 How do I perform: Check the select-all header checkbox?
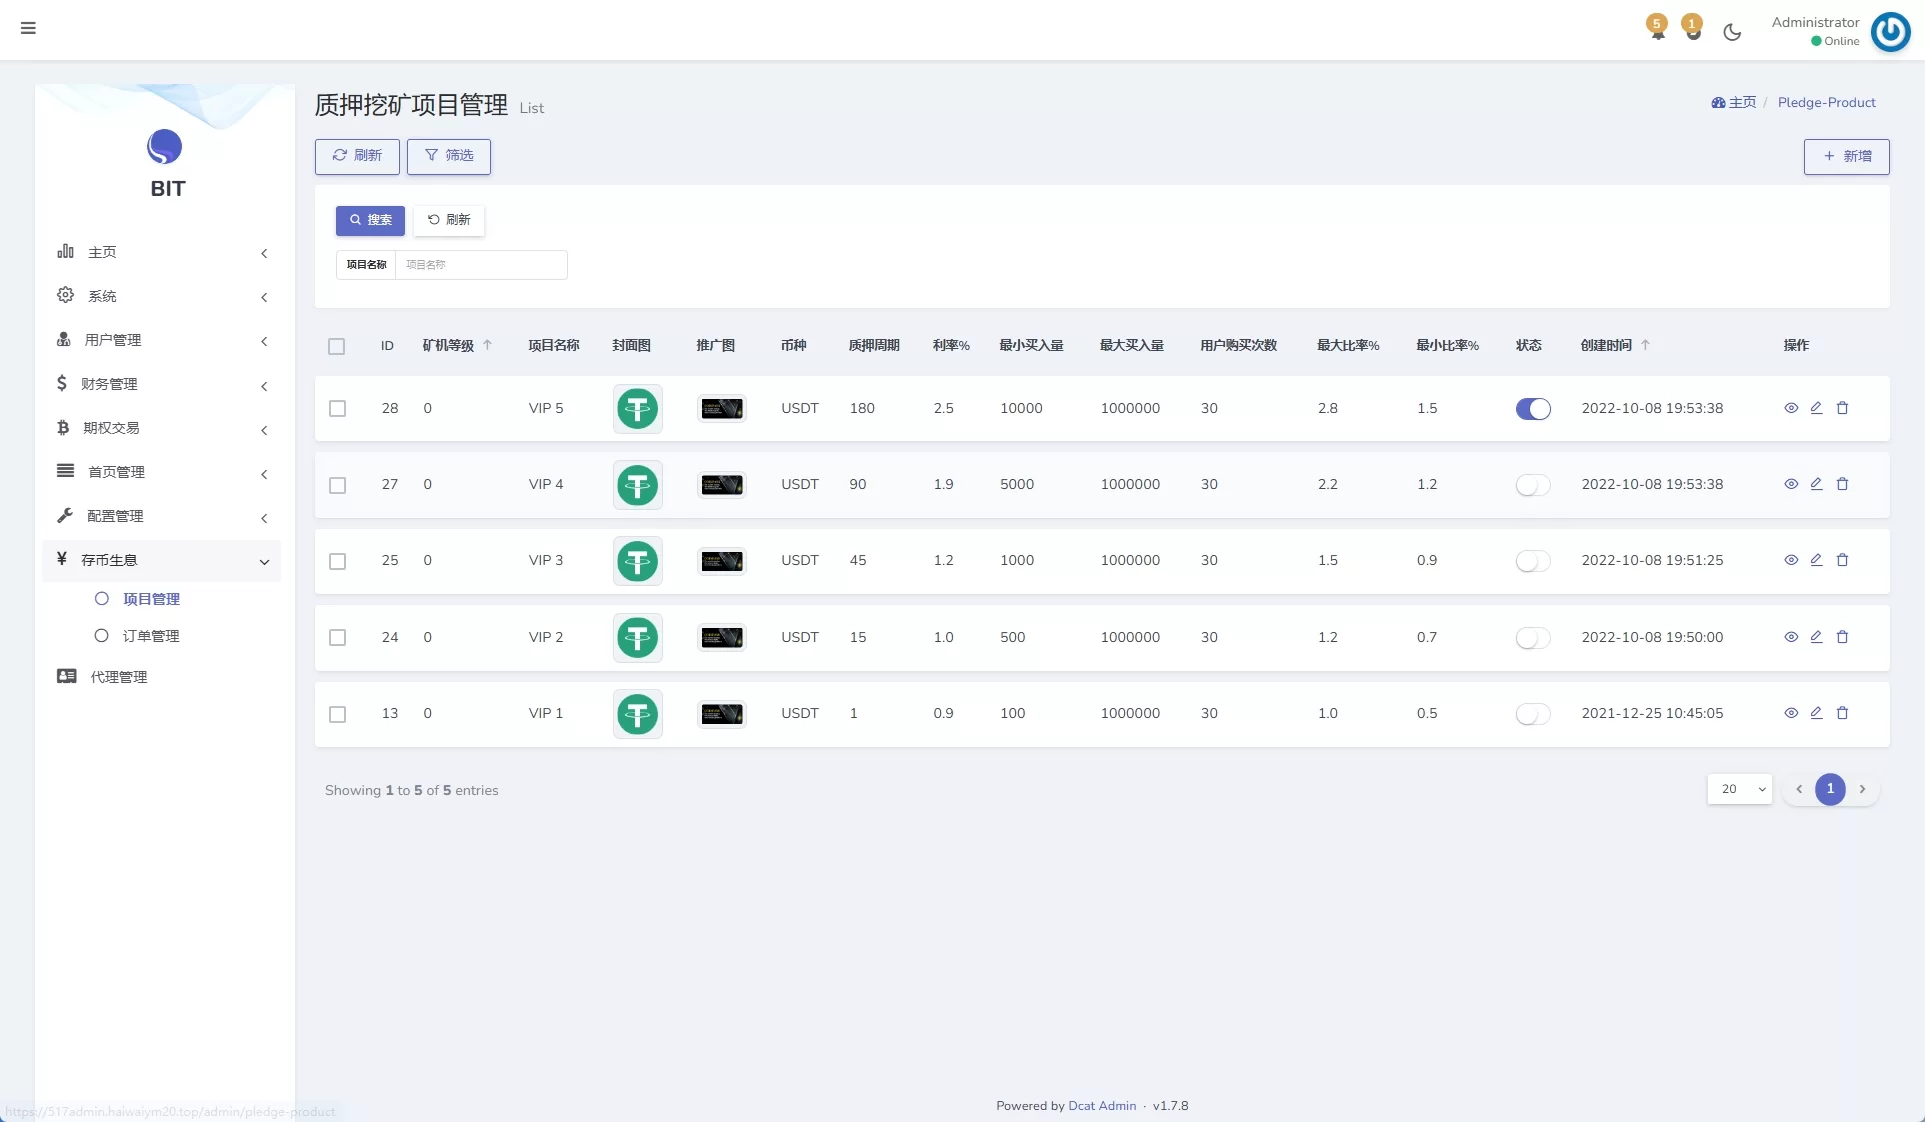336,346
